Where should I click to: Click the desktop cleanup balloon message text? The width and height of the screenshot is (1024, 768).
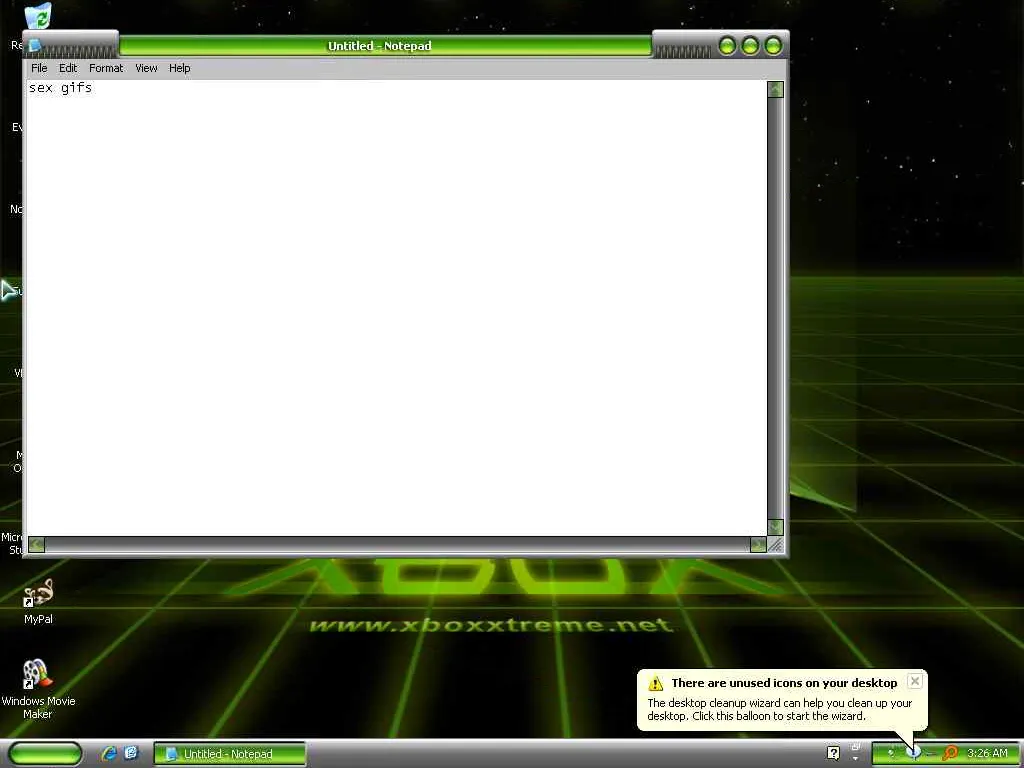click(779, 709)
